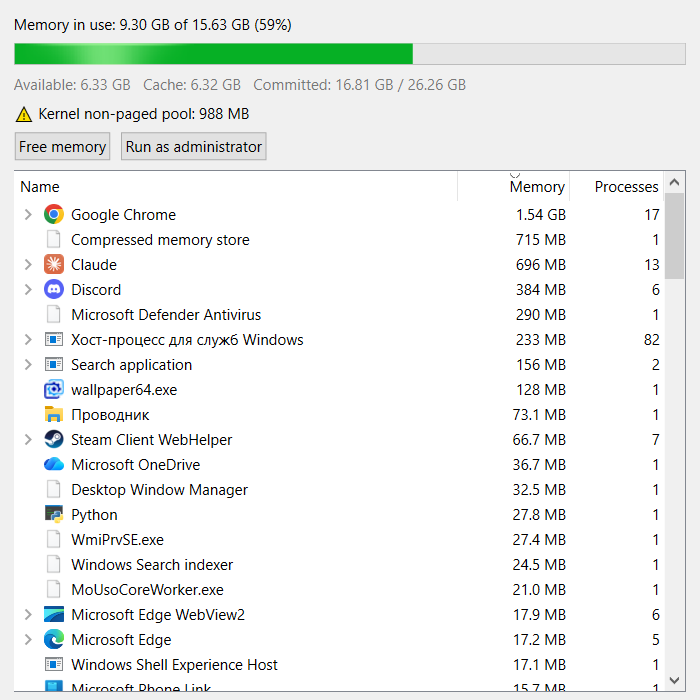
Task: Click the Хост-процесс для служб Windows icon
Action: 54,340
